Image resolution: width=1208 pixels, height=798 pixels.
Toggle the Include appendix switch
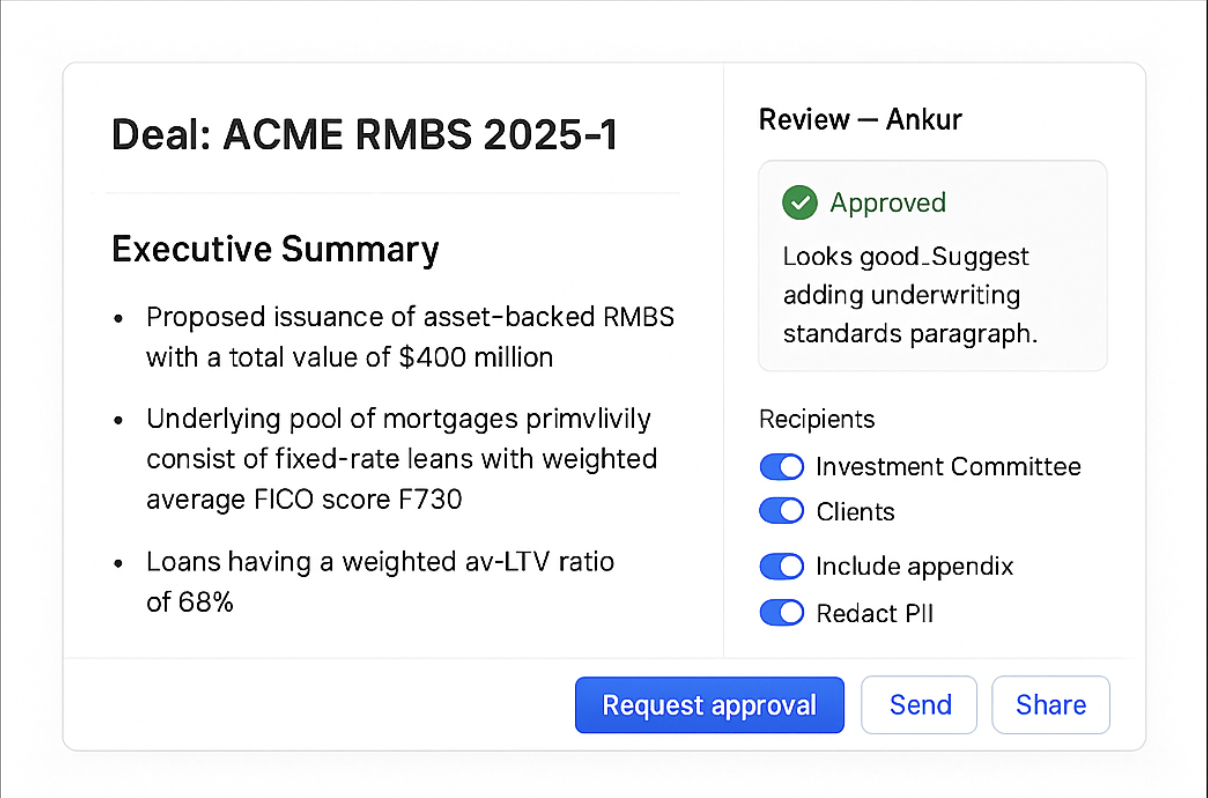tap(782, 567)
